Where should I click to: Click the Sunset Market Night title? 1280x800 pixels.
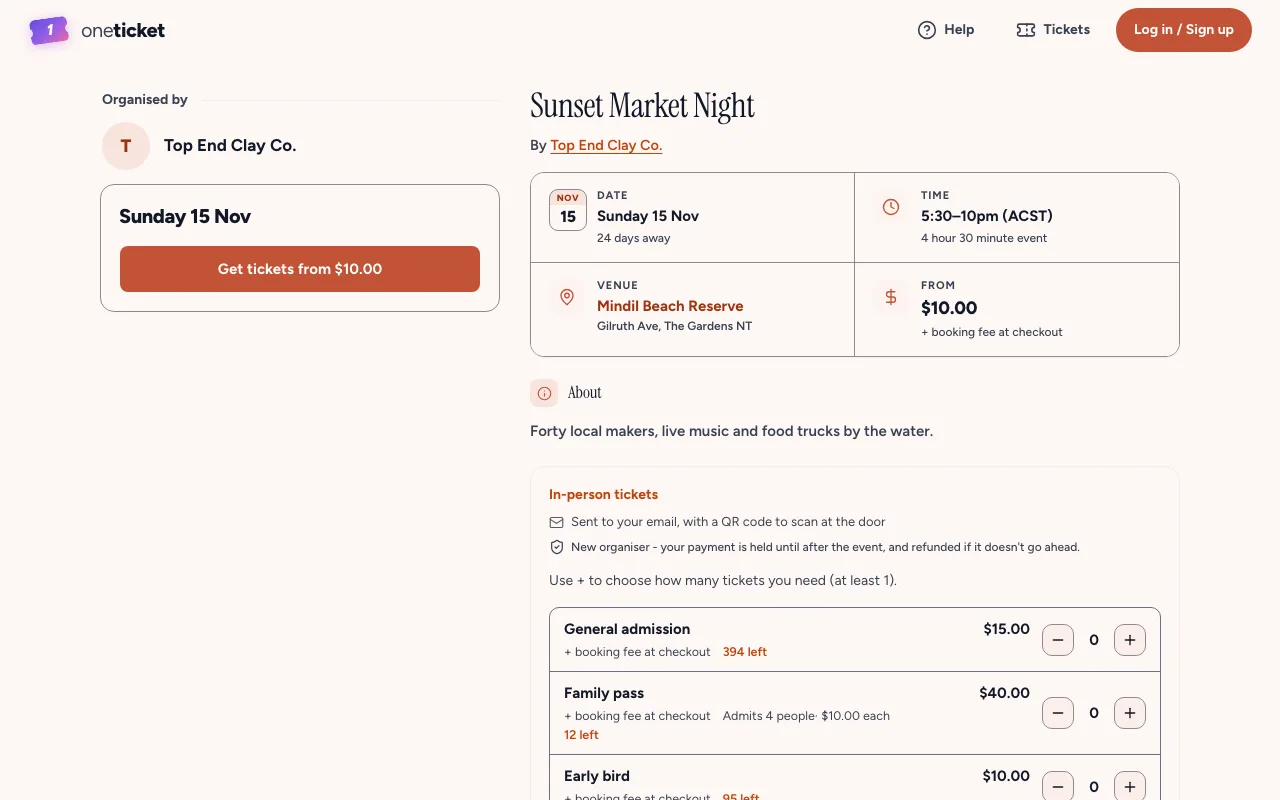(x=642, y=106)
